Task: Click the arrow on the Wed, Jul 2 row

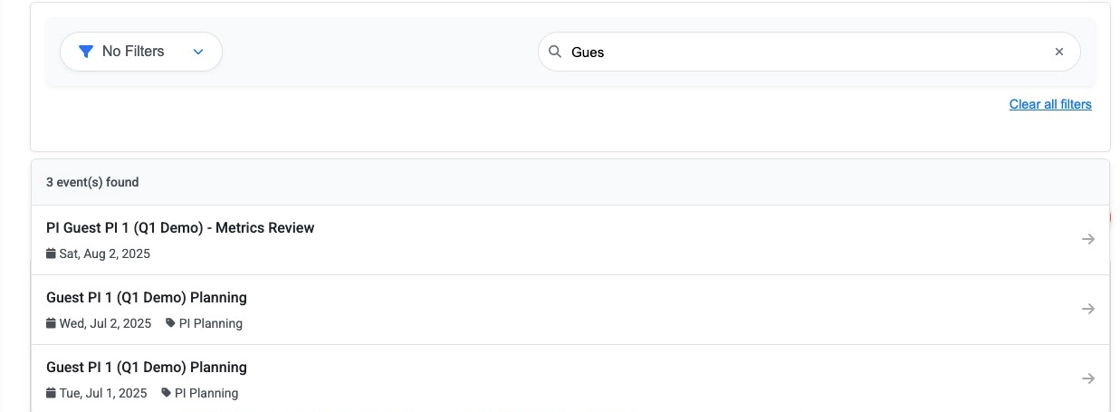Action: tap(1088, 309)
